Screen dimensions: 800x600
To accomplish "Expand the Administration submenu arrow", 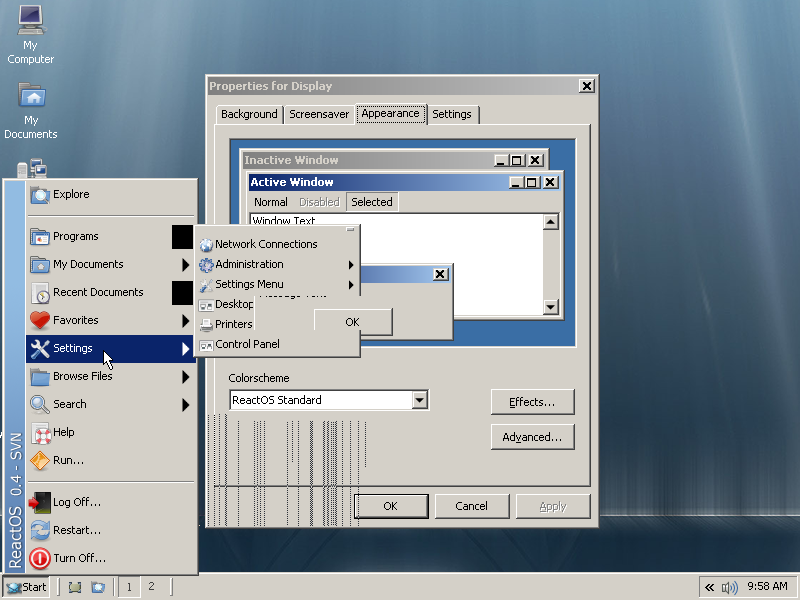I will point(351,264).
